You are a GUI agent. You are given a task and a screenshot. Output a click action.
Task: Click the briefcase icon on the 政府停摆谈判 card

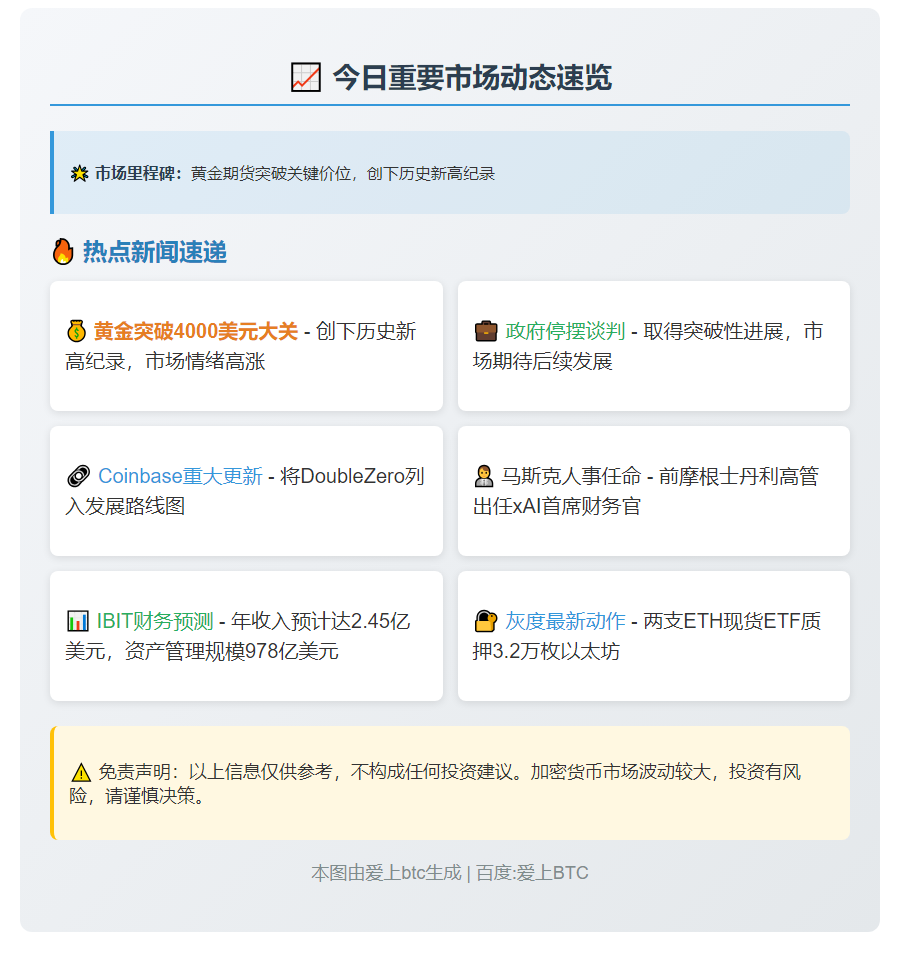[484, 331]
